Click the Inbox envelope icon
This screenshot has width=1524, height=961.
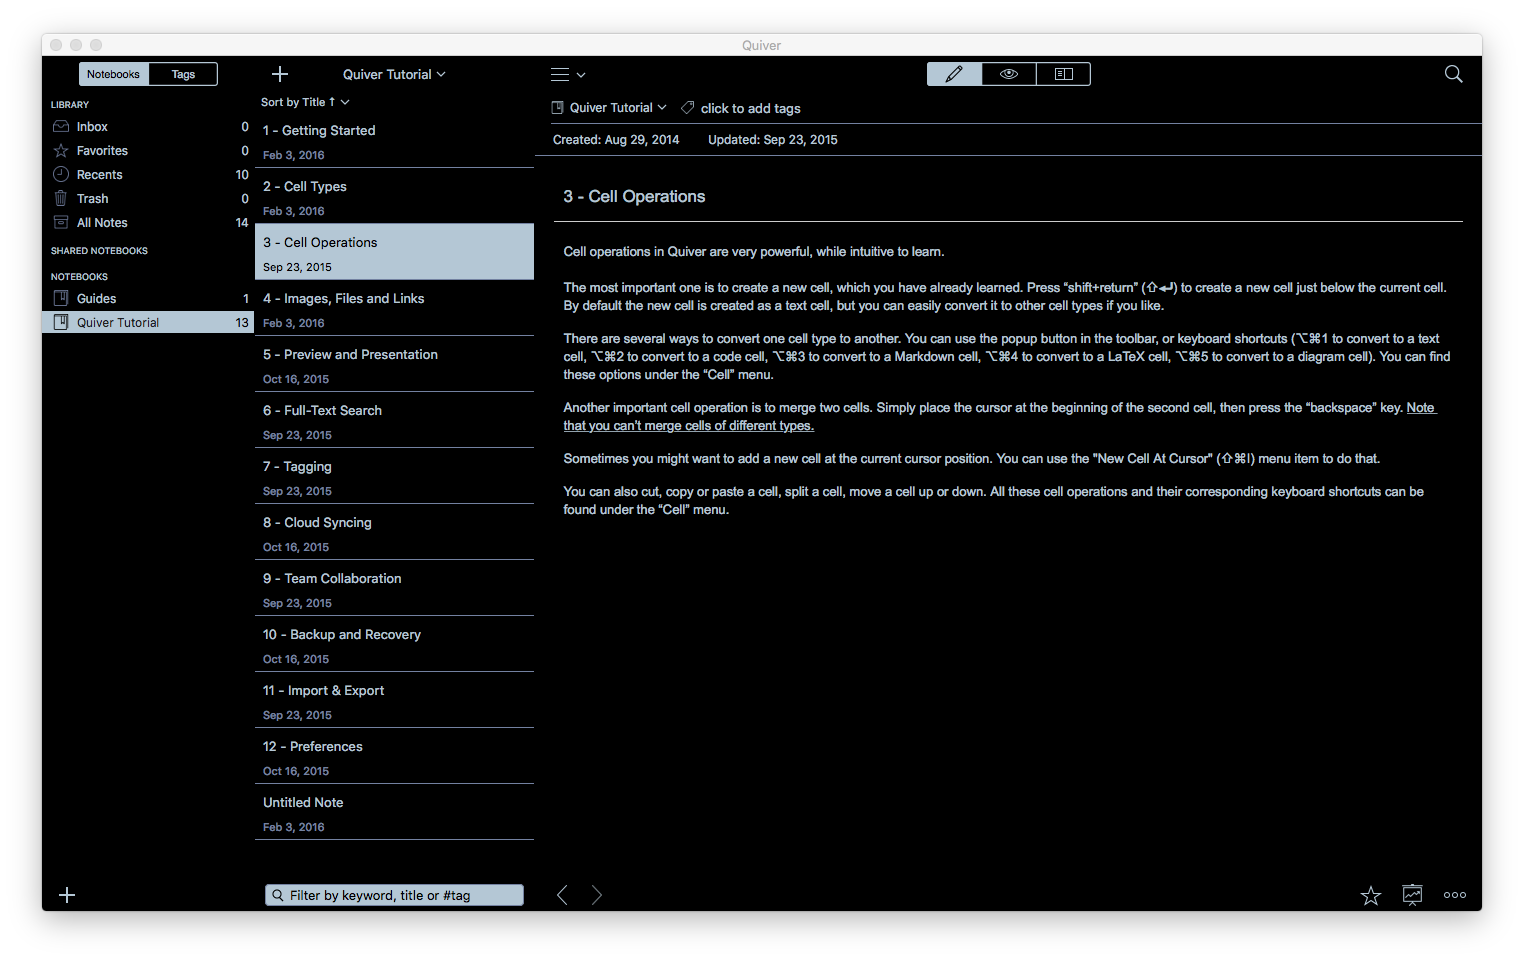tap(61, 127)
